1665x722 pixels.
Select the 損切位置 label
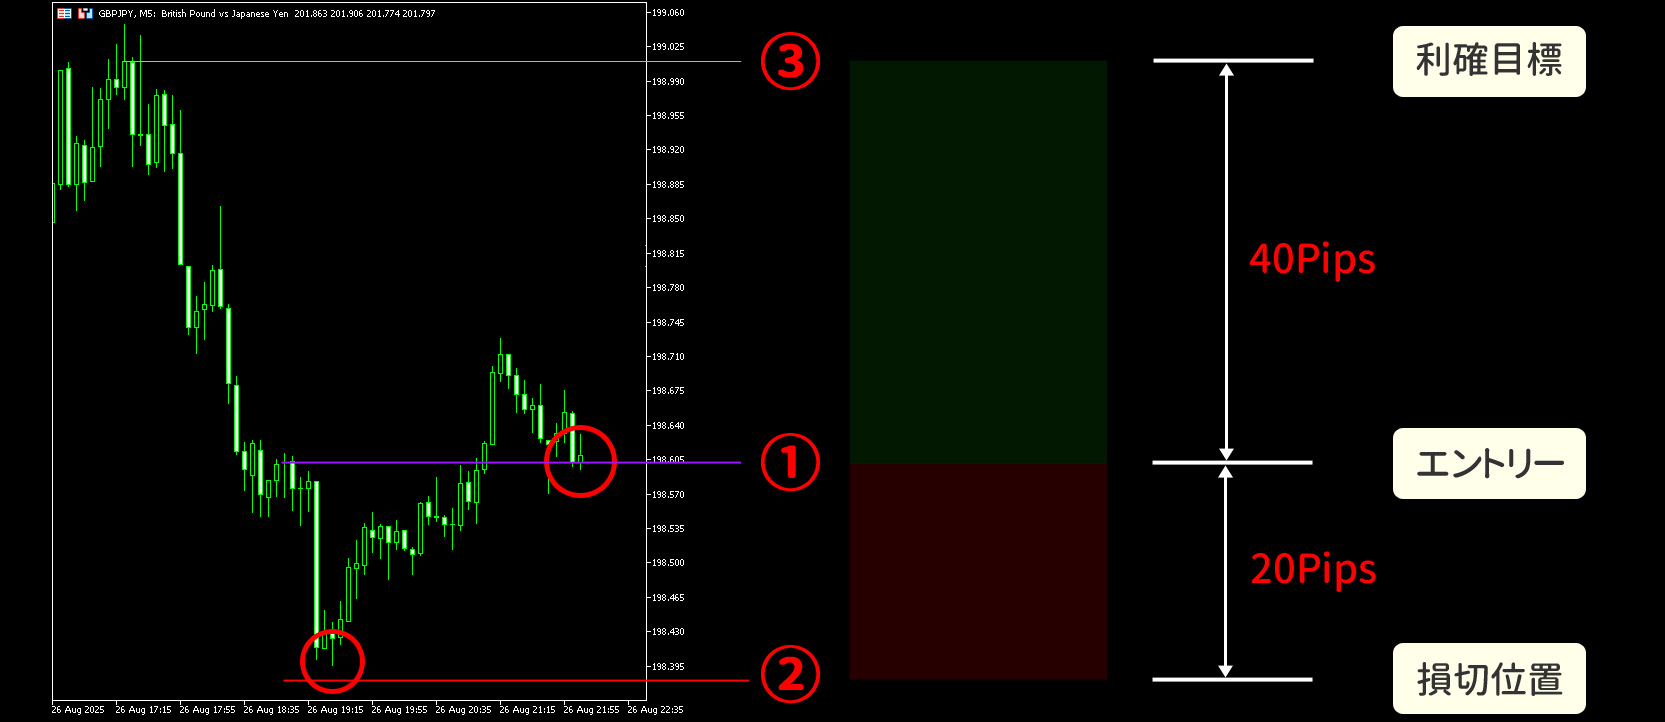[x=1488, y=679]
